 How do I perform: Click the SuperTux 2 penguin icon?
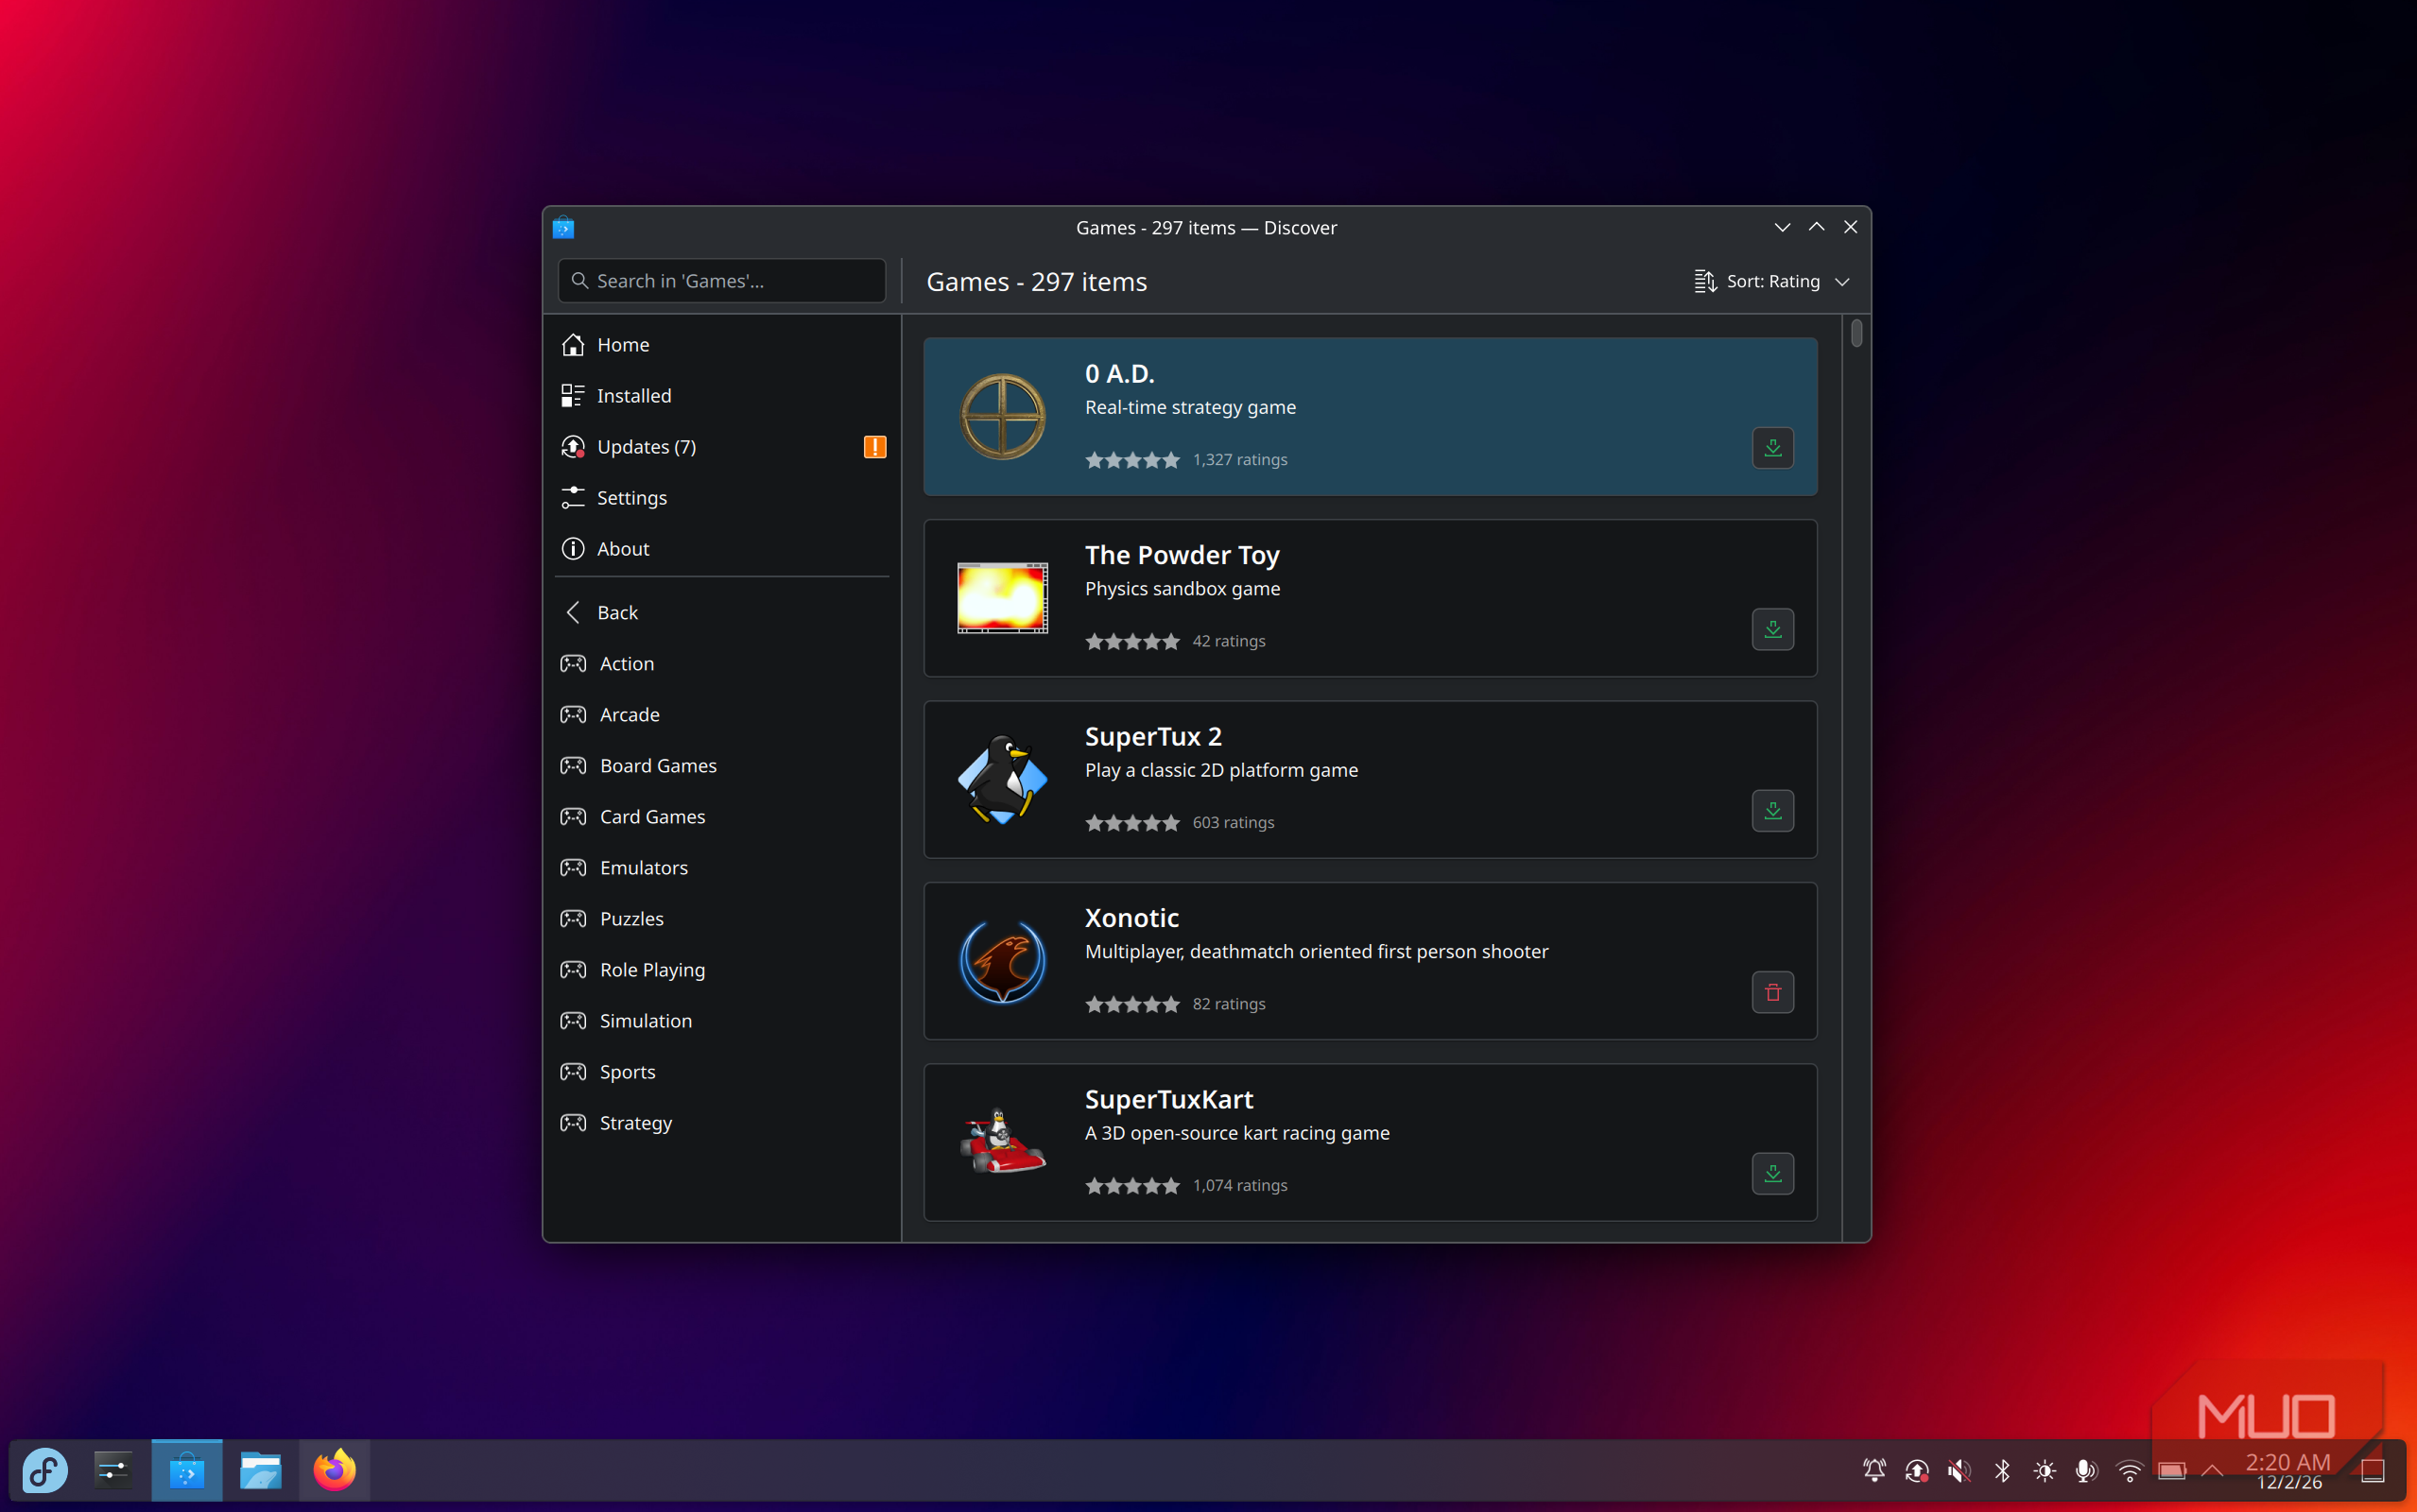click(1002, 779)
